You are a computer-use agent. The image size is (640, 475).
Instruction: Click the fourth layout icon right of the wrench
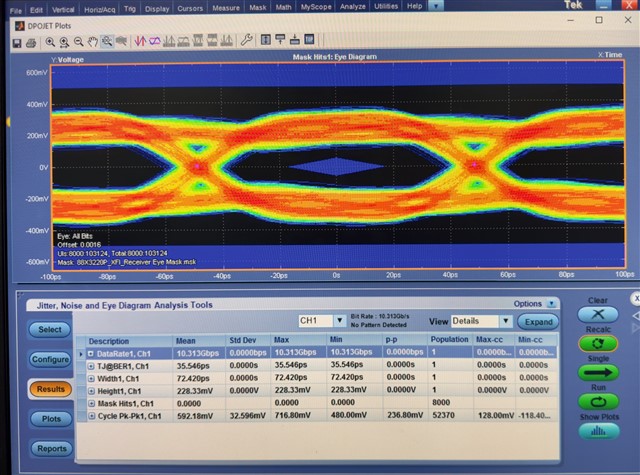point(309,40)
